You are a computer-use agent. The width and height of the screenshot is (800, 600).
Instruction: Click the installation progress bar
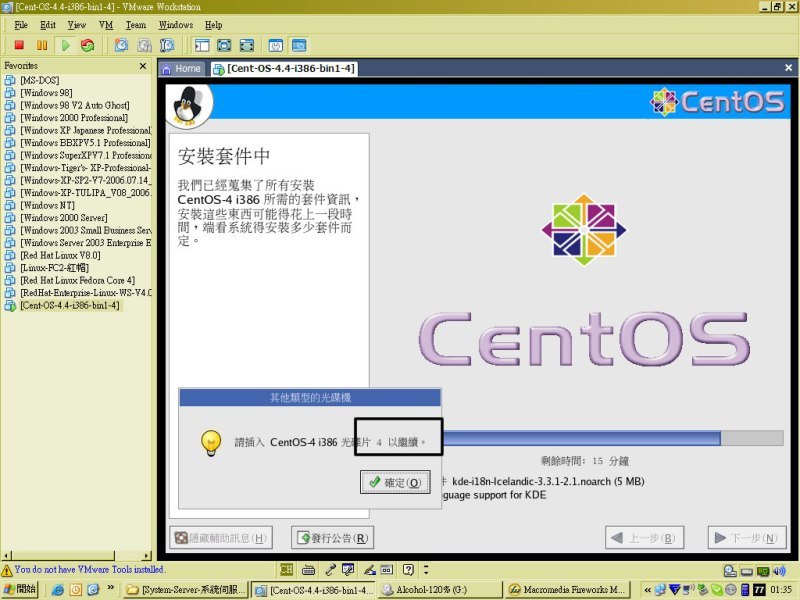click(x=613, y=438)
